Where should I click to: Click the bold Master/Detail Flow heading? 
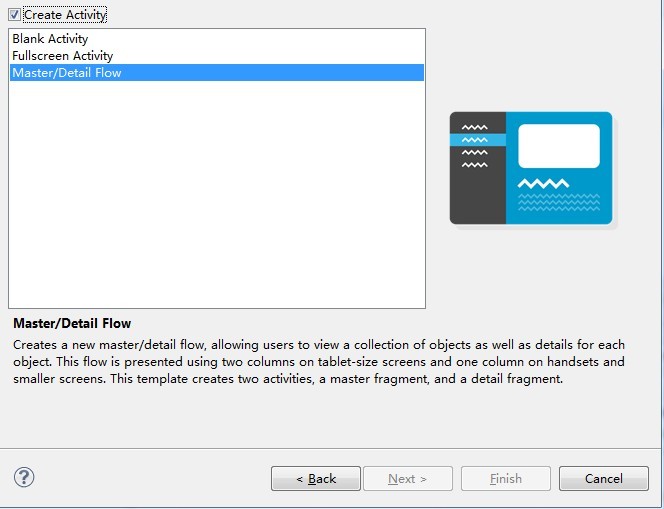point(71,324)
